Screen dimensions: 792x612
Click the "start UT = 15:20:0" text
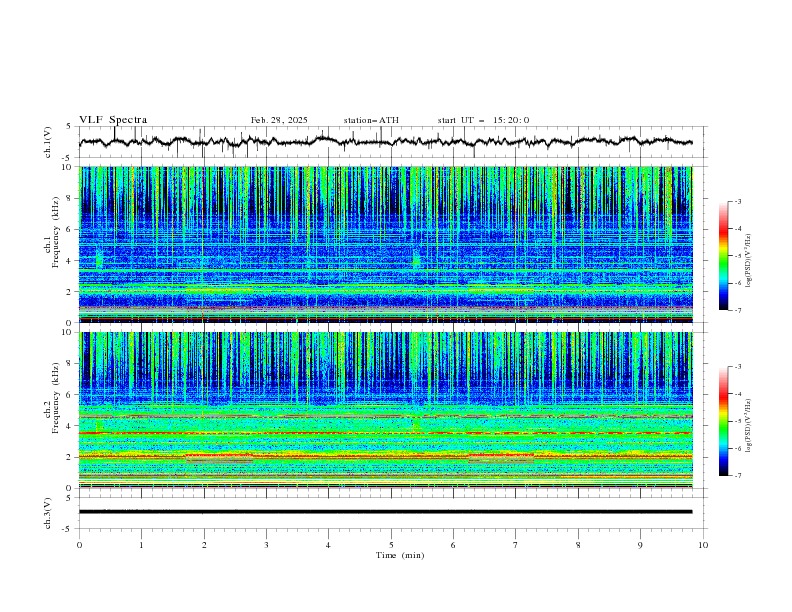pos(483,120)
